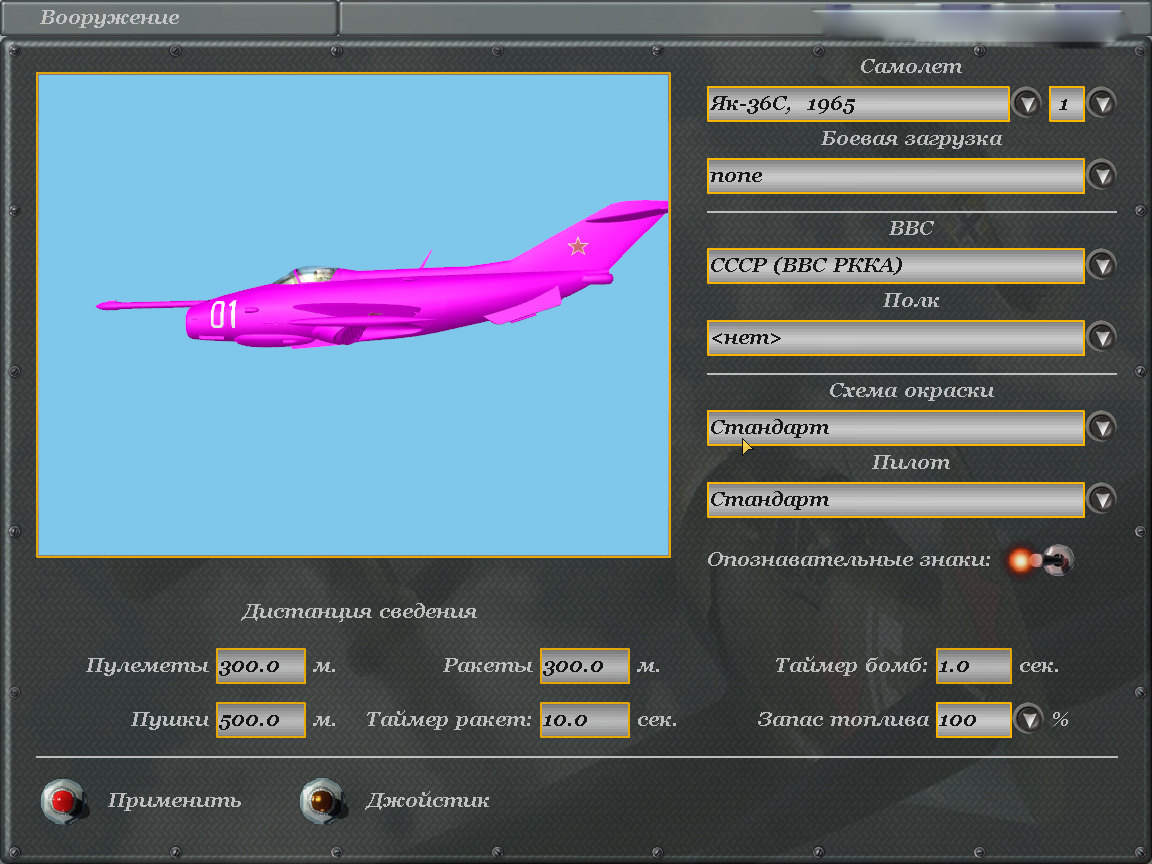Click the Таймер бомб field 1.0
Image resolution: width=1152 pixels, height=864 pixels.
[973, 666]
